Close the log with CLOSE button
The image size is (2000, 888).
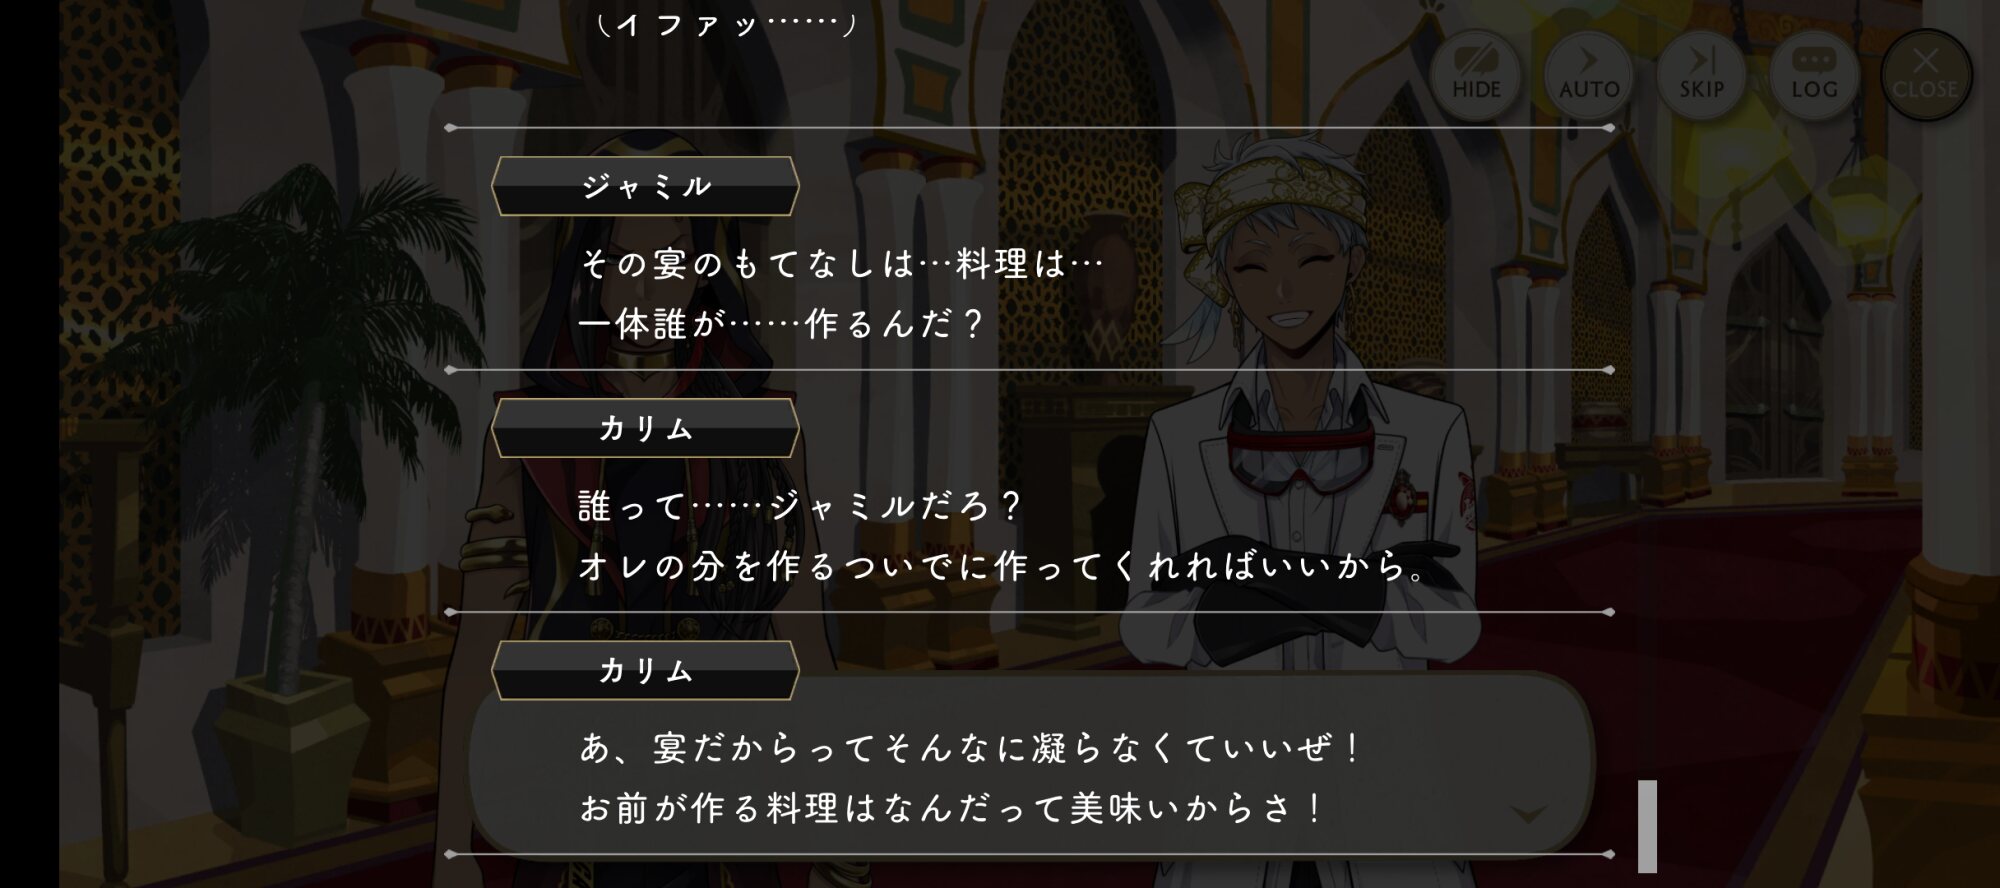click(1926, 75)
